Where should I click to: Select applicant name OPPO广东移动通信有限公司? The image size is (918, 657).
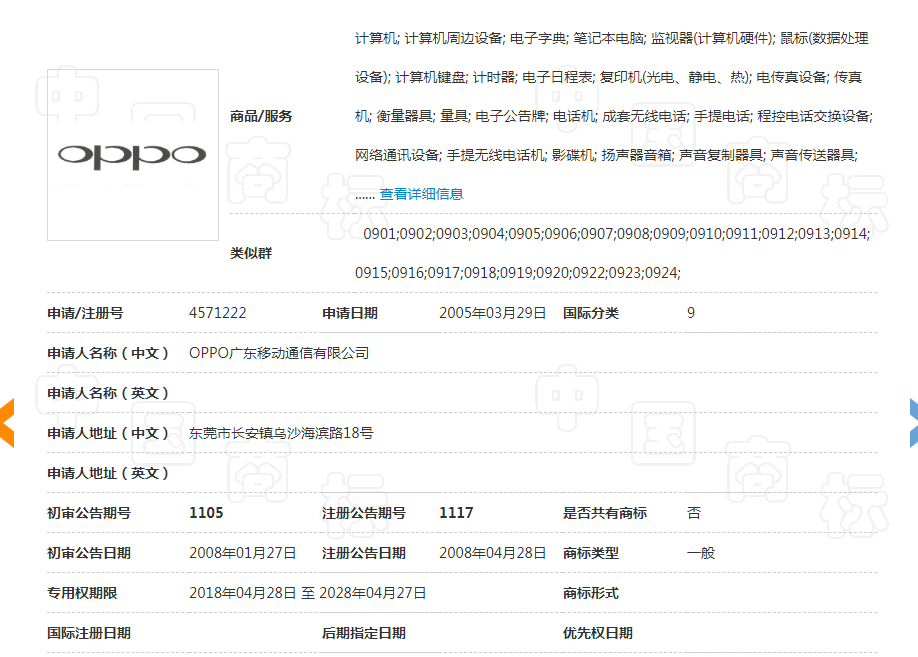[x=279, y=353]
